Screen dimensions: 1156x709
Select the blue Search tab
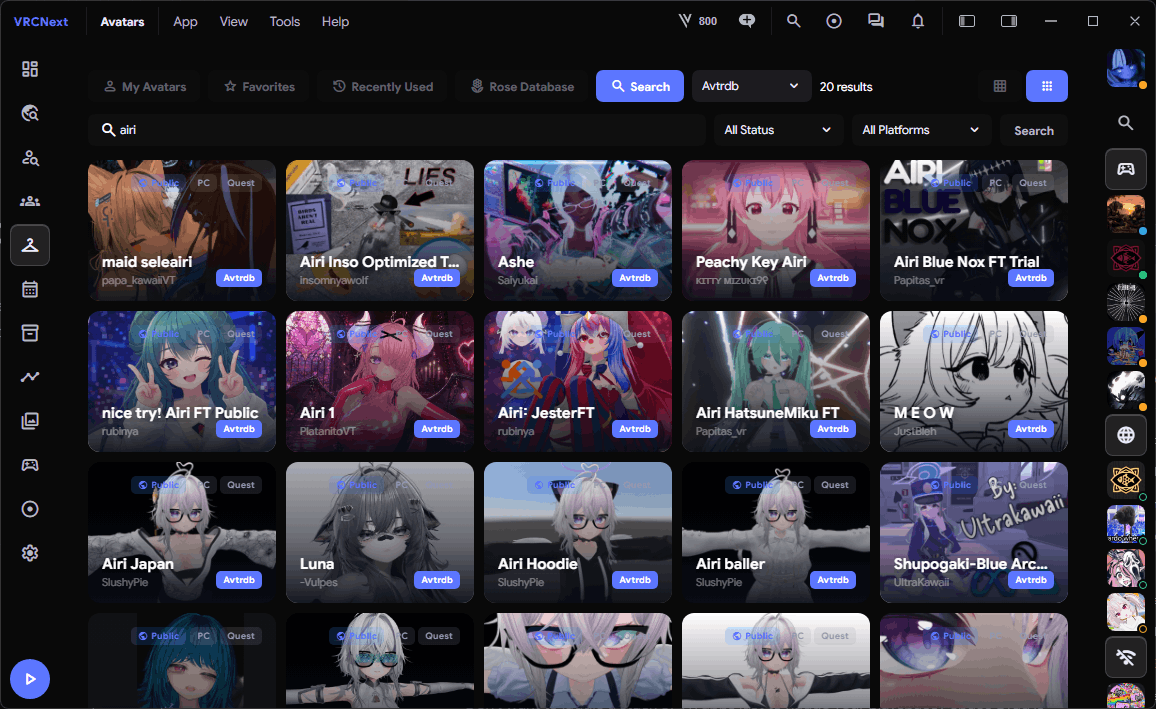pos(640,86)
